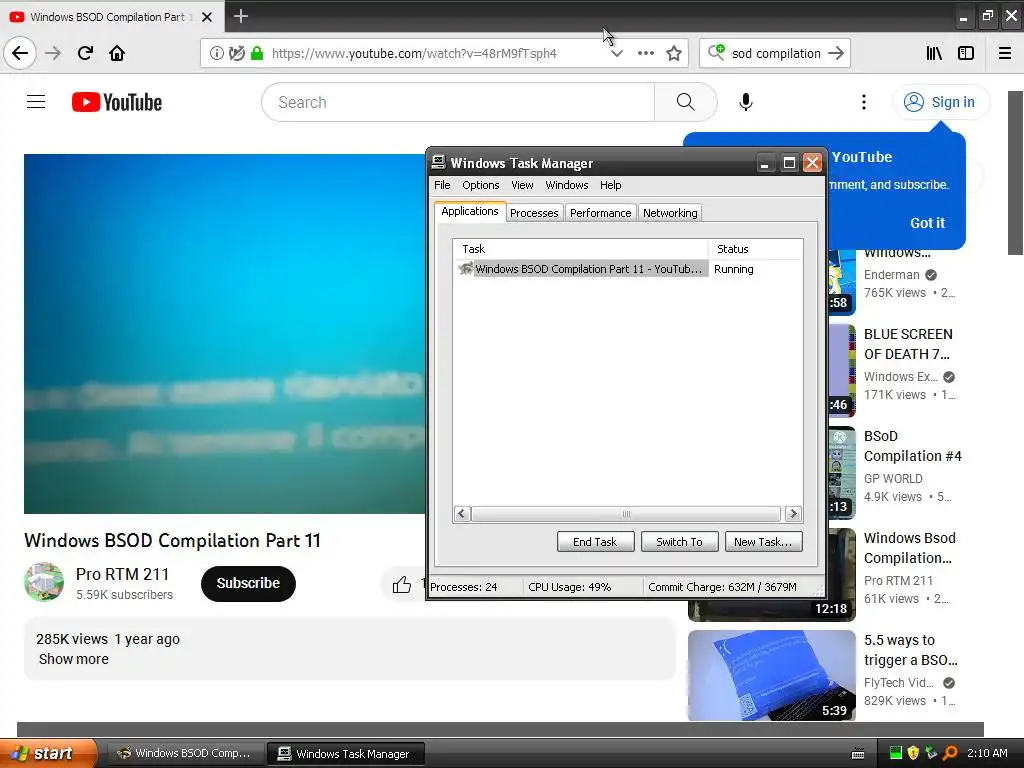Switch to the Processes tab
This screenshot has height=768, width=1024.
pyautogui.click(x=534, y=213)
